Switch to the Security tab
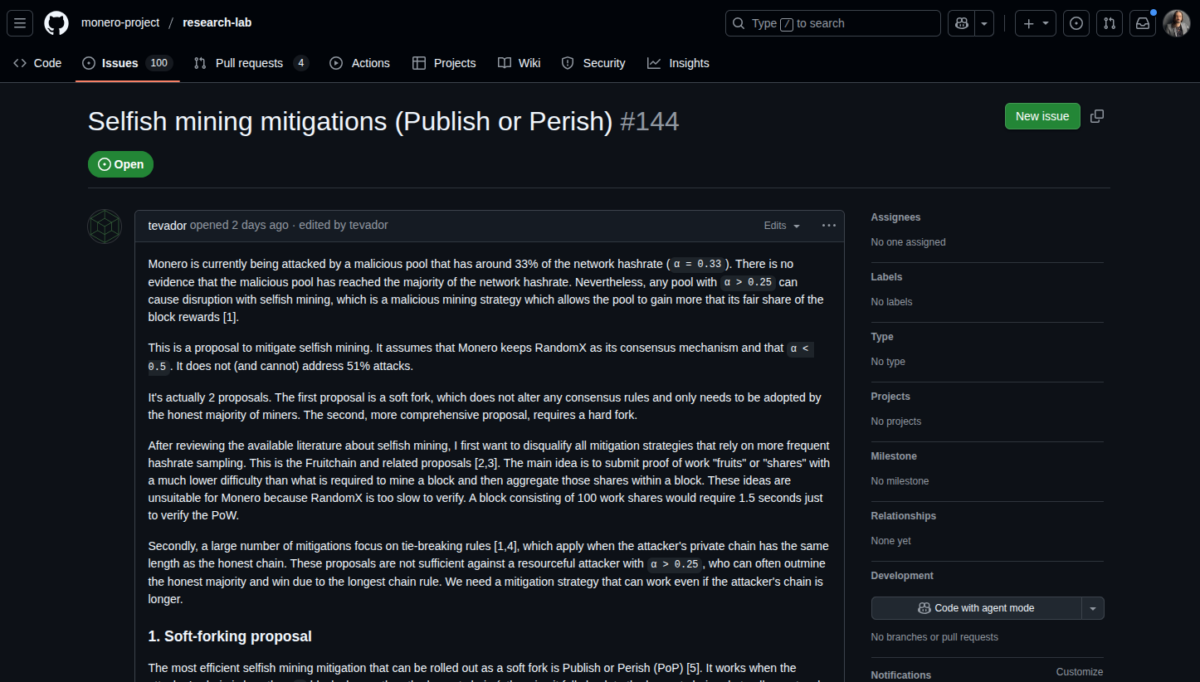 593,63
